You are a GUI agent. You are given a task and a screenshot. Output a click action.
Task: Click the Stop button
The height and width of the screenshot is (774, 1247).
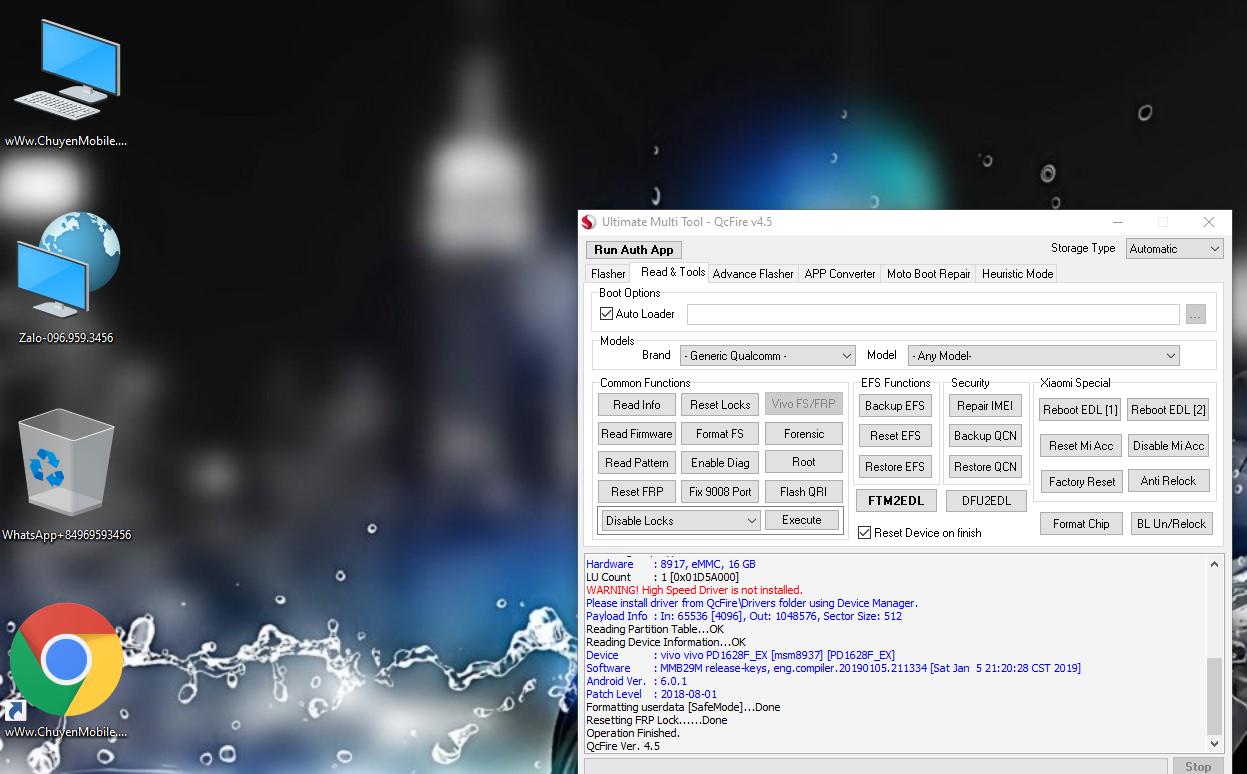pos(1198,767)
